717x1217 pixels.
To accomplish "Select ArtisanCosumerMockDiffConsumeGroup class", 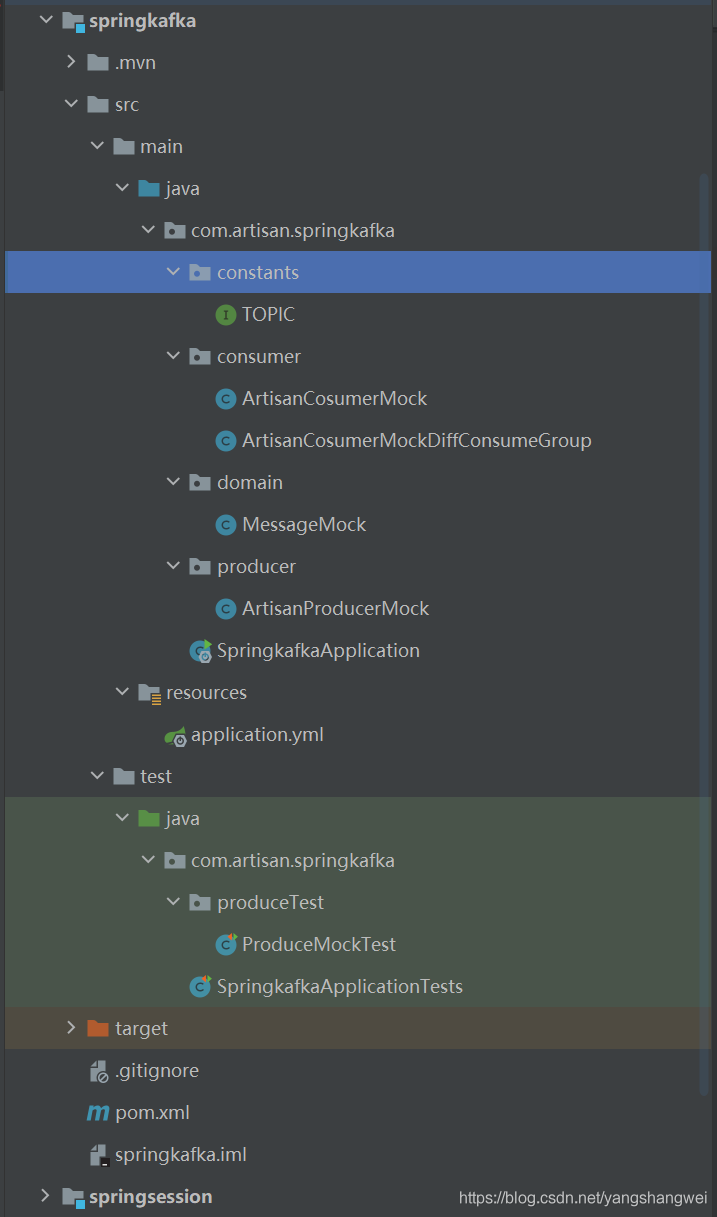I will click(x=416, y=441).
